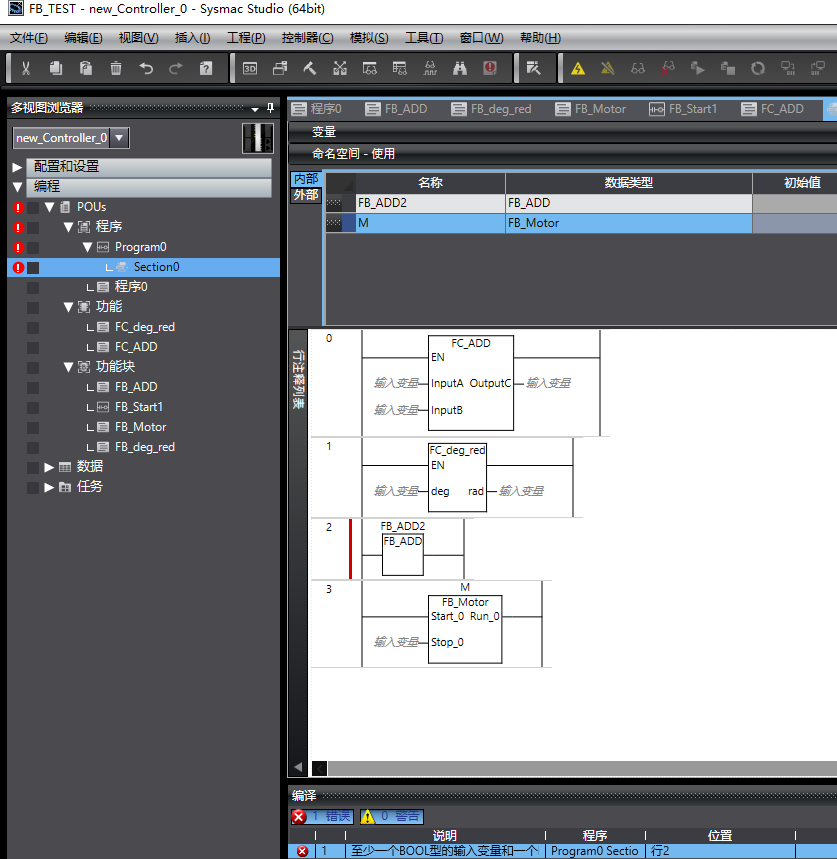Open the 控制器(C) menu
Viewport: 837px width, 859px height.
pyautogui.click(x=307, y=38)
